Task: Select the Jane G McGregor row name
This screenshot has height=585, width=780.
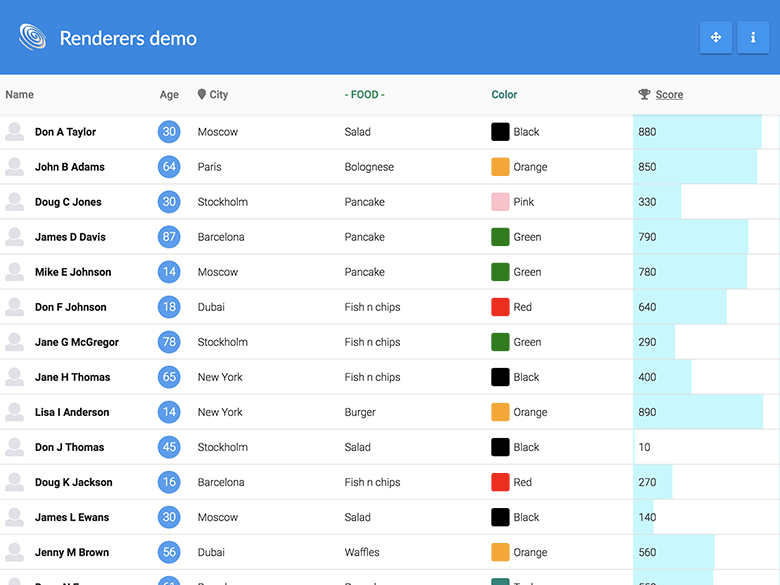Action: click(x=77, y=342)
